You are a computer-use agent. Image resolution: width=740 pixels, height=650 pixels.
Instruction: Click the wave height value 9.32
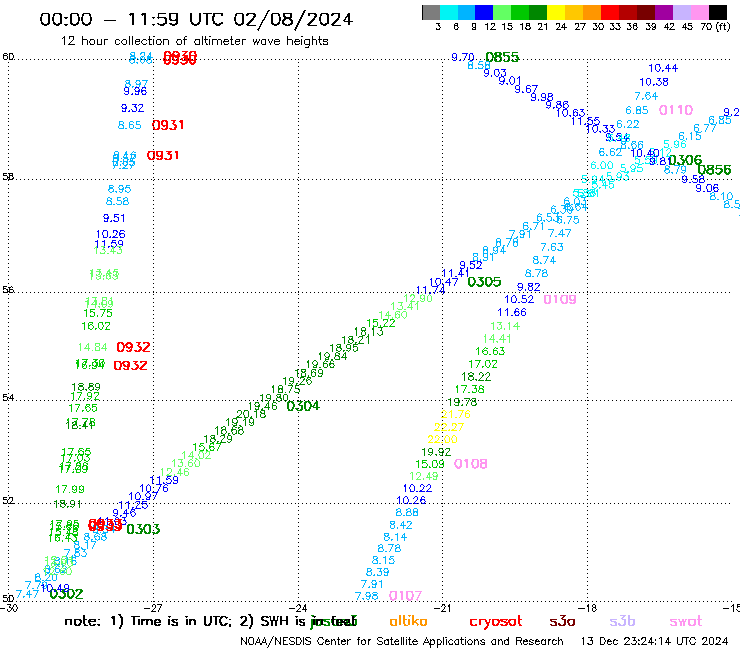point(133,108)
